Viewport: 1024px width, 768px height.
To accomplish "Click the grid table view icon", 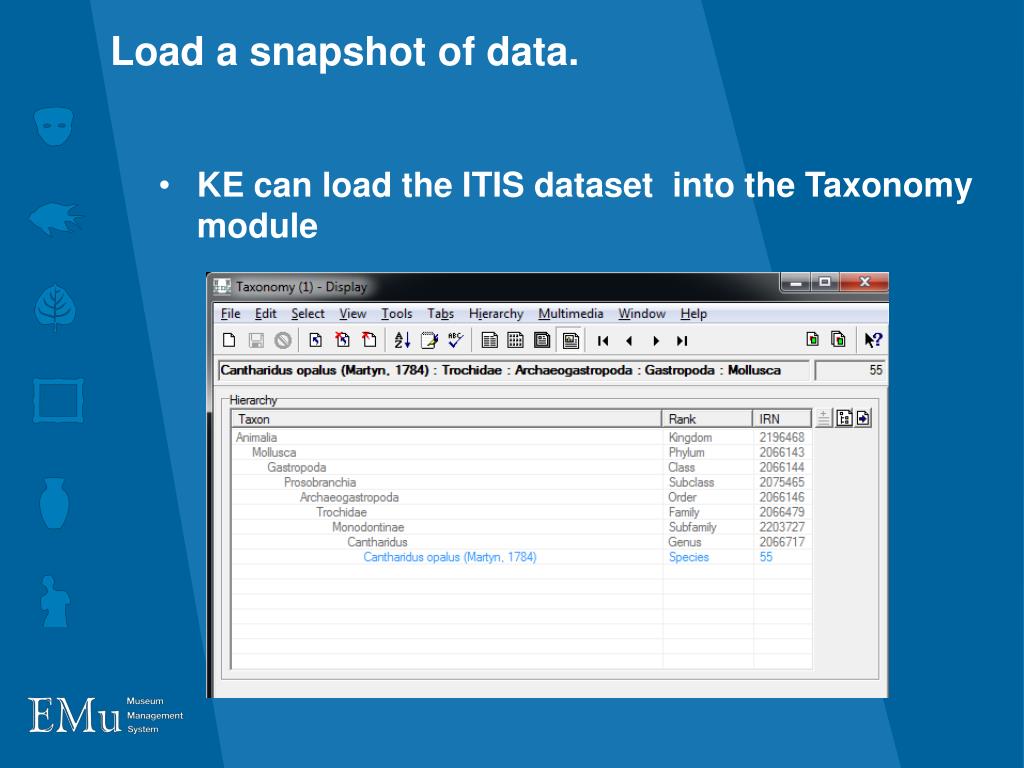I will pos(515,340).
